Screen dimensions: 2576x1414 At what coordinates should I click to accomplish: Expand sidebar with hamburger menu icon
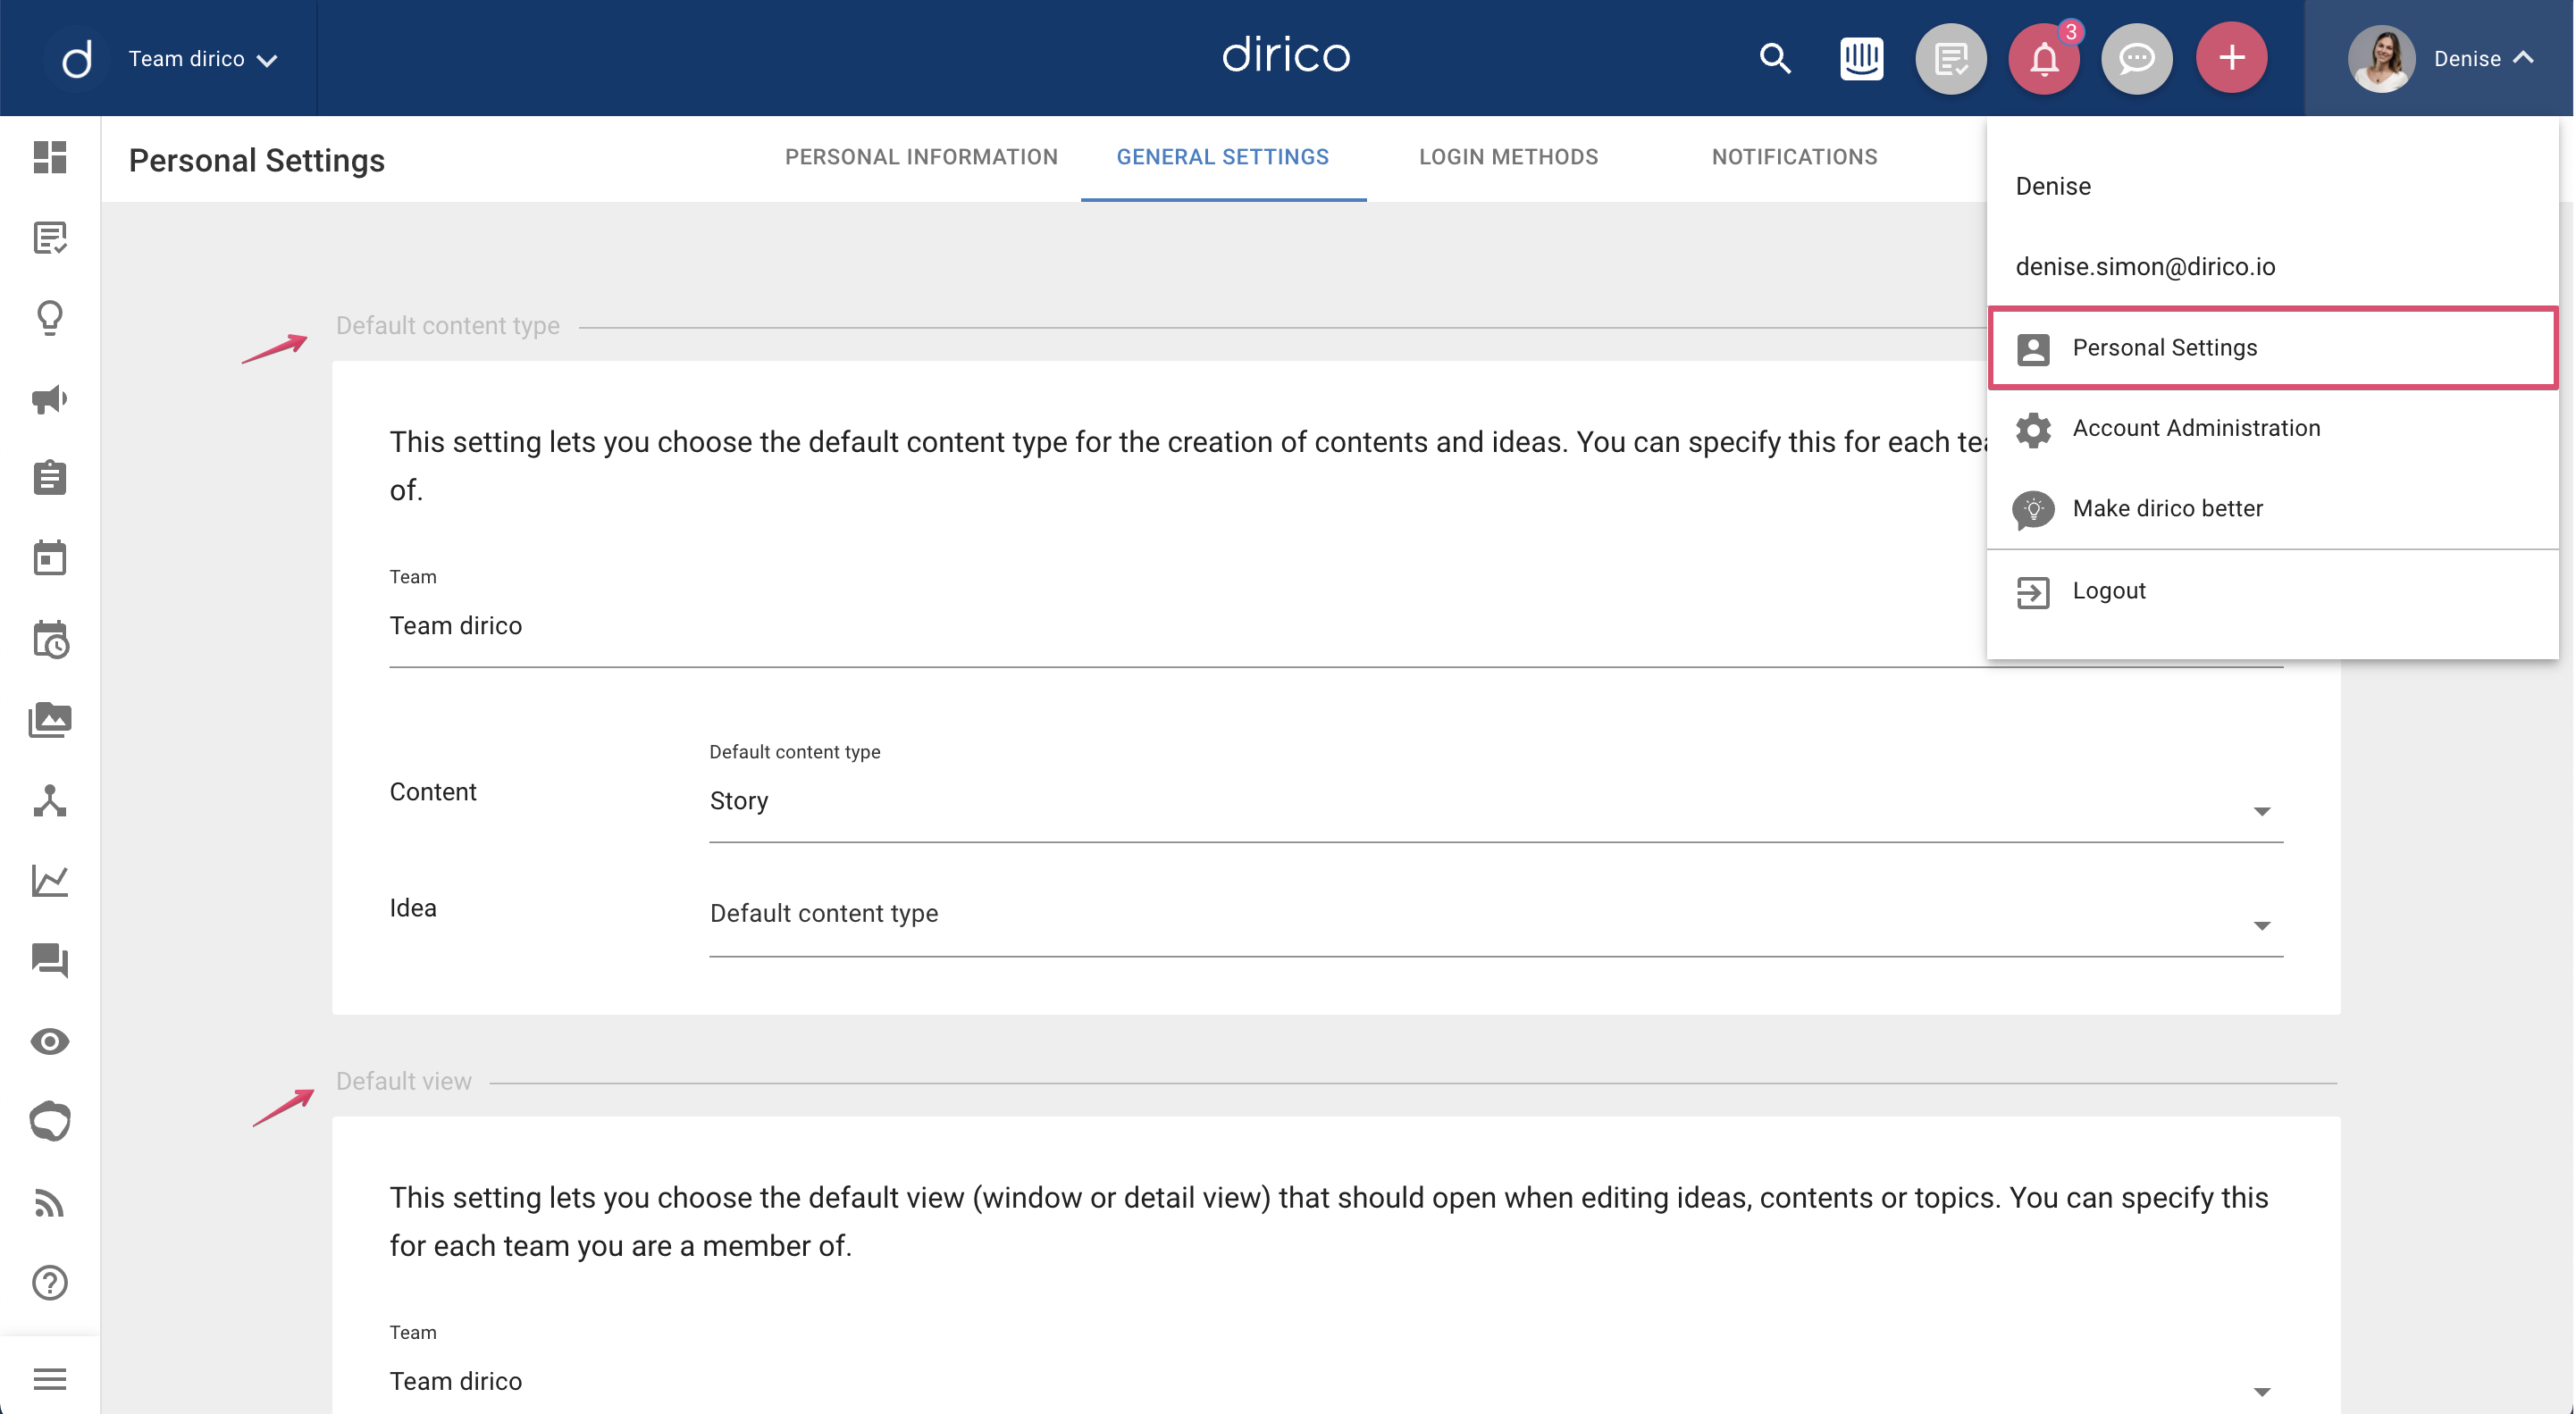click(49, 1379)
